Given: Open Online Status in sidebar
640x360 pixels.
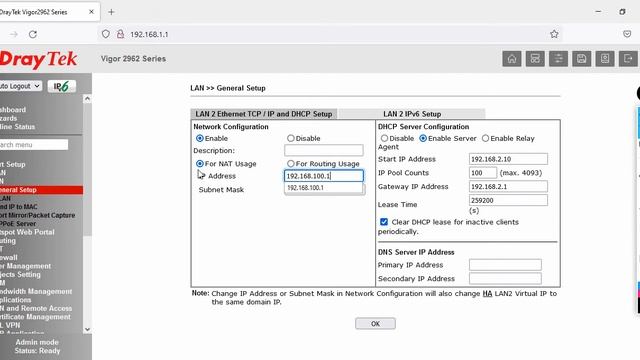Looking at the screenshot, I should [18, 127].
